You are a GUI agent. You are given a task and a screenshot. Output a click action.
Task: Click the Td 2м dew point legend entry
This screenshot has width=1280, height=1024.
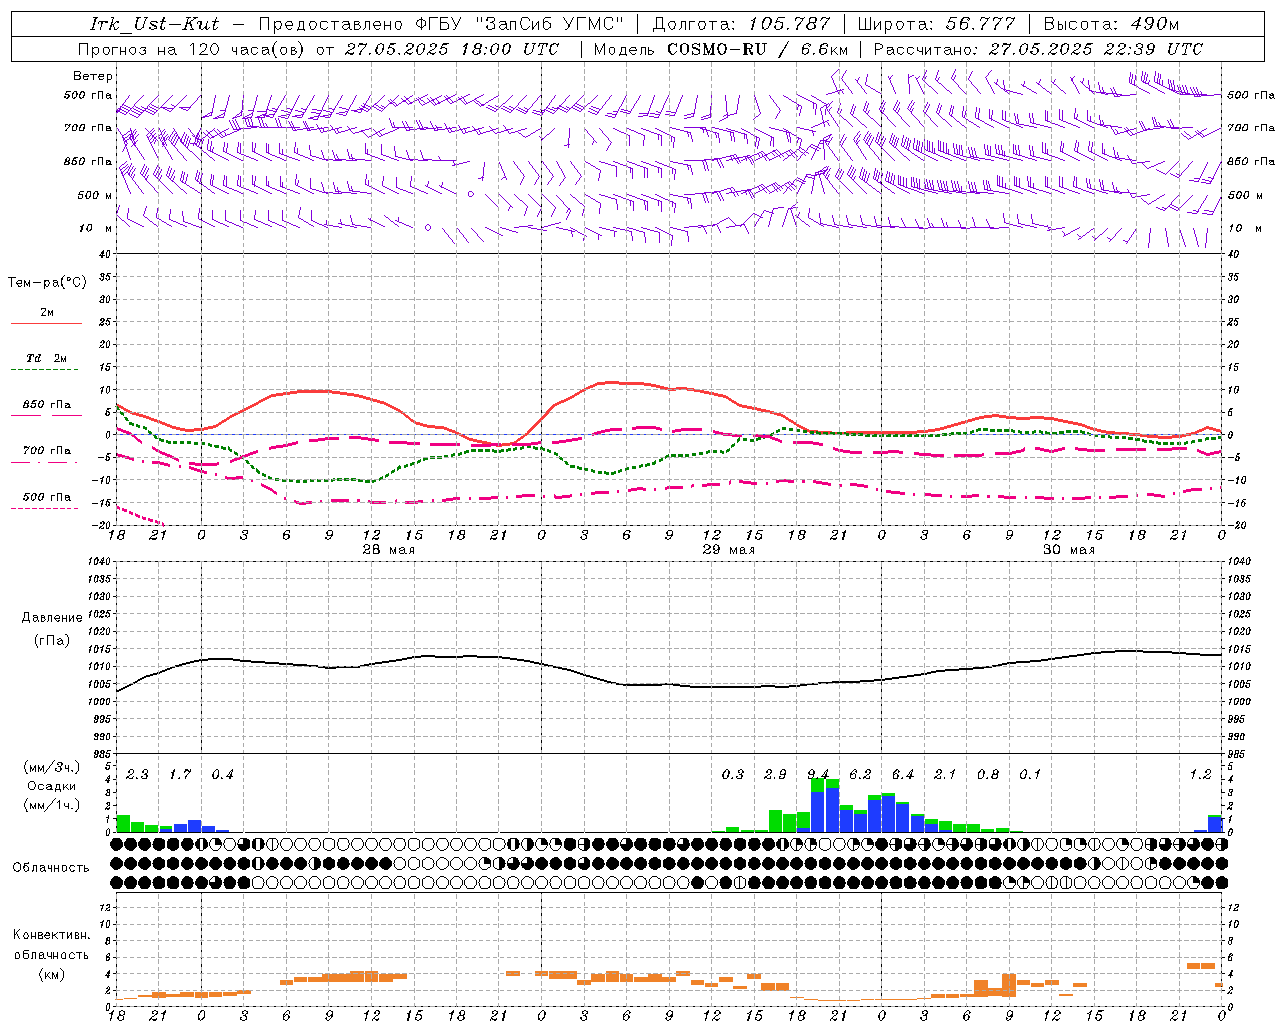click(x=47, y=363)
